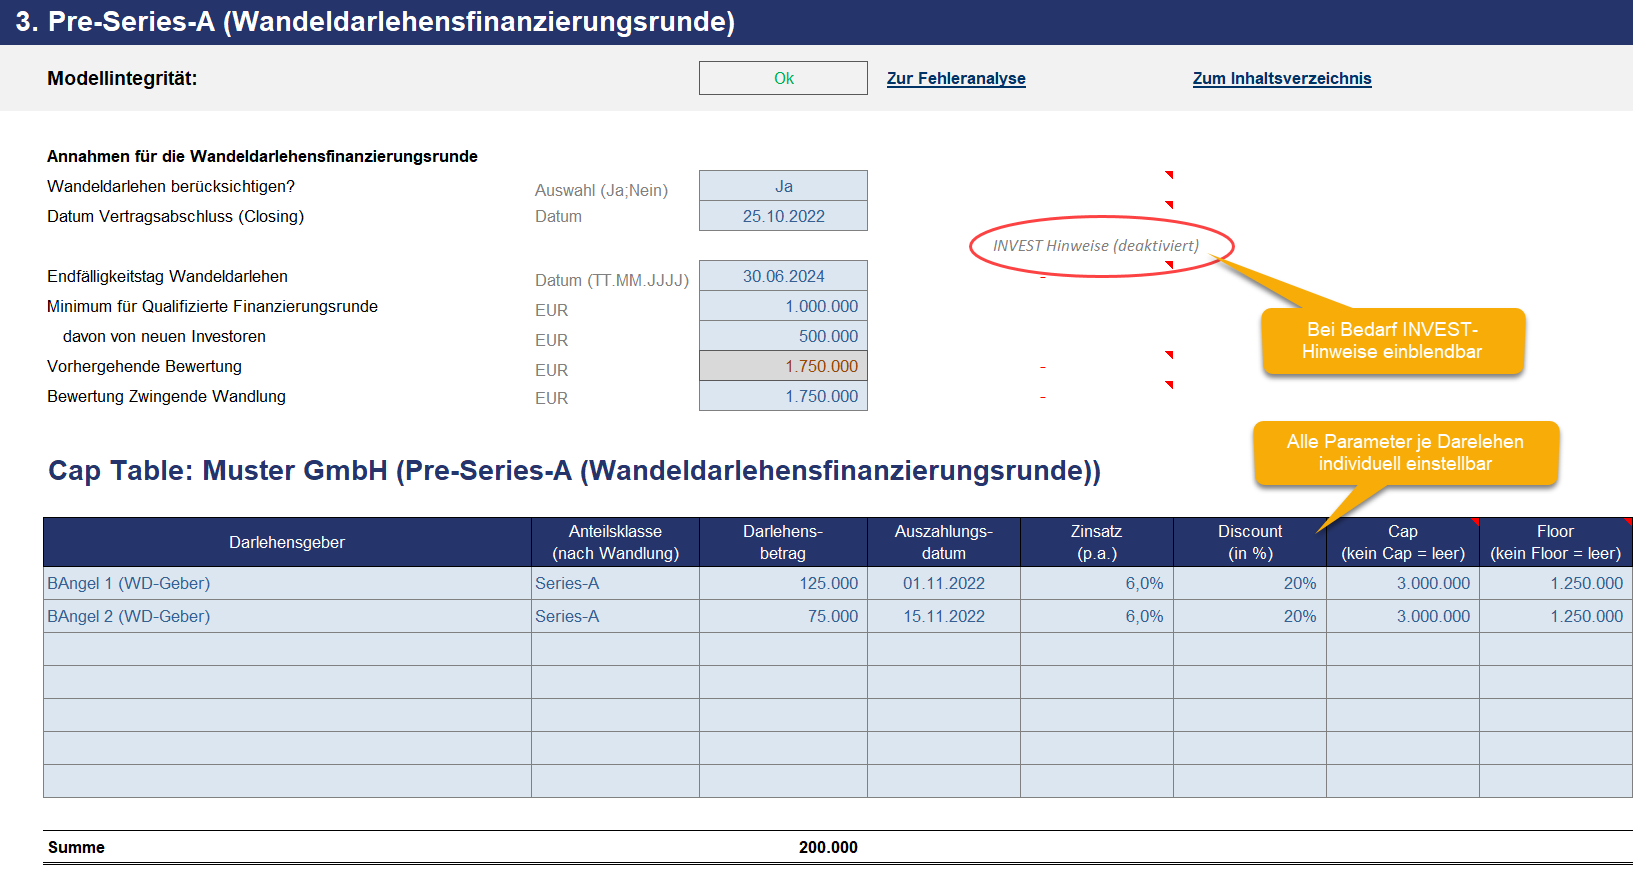Select the BAngel 2 (WD-Geber) cell

click(287, 616)
